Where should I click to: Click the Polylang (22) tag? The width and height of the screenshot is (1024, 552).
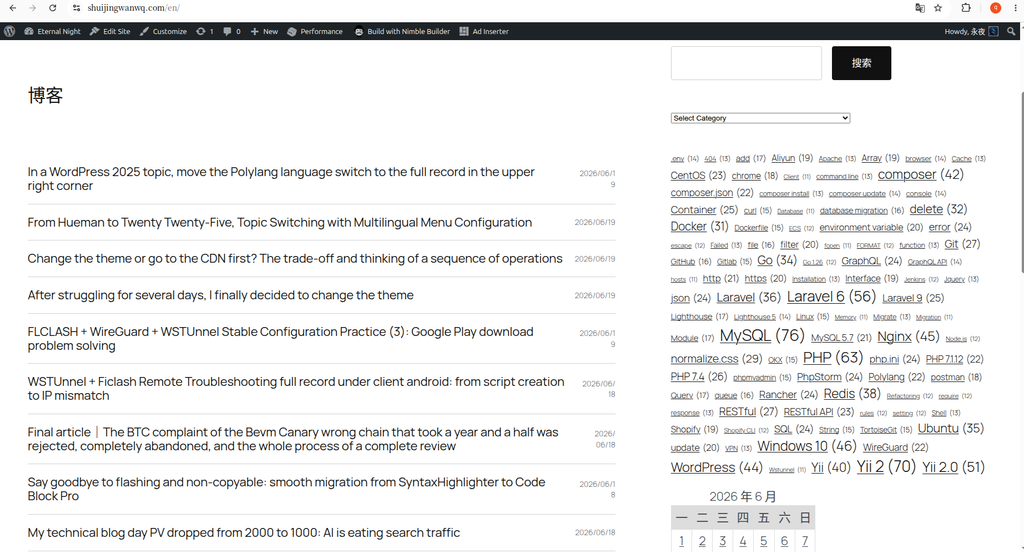tap(896, 377)
